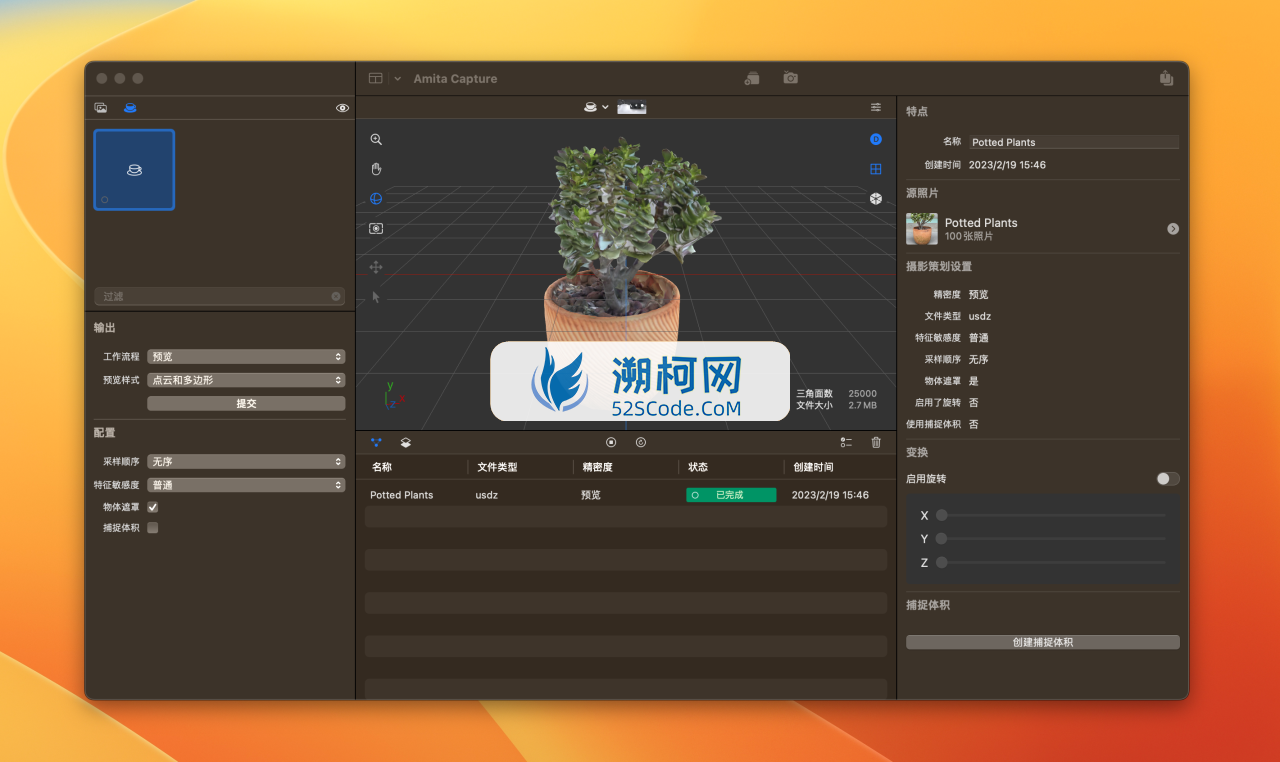Click the trash delete icon

[x=876, y=442]
